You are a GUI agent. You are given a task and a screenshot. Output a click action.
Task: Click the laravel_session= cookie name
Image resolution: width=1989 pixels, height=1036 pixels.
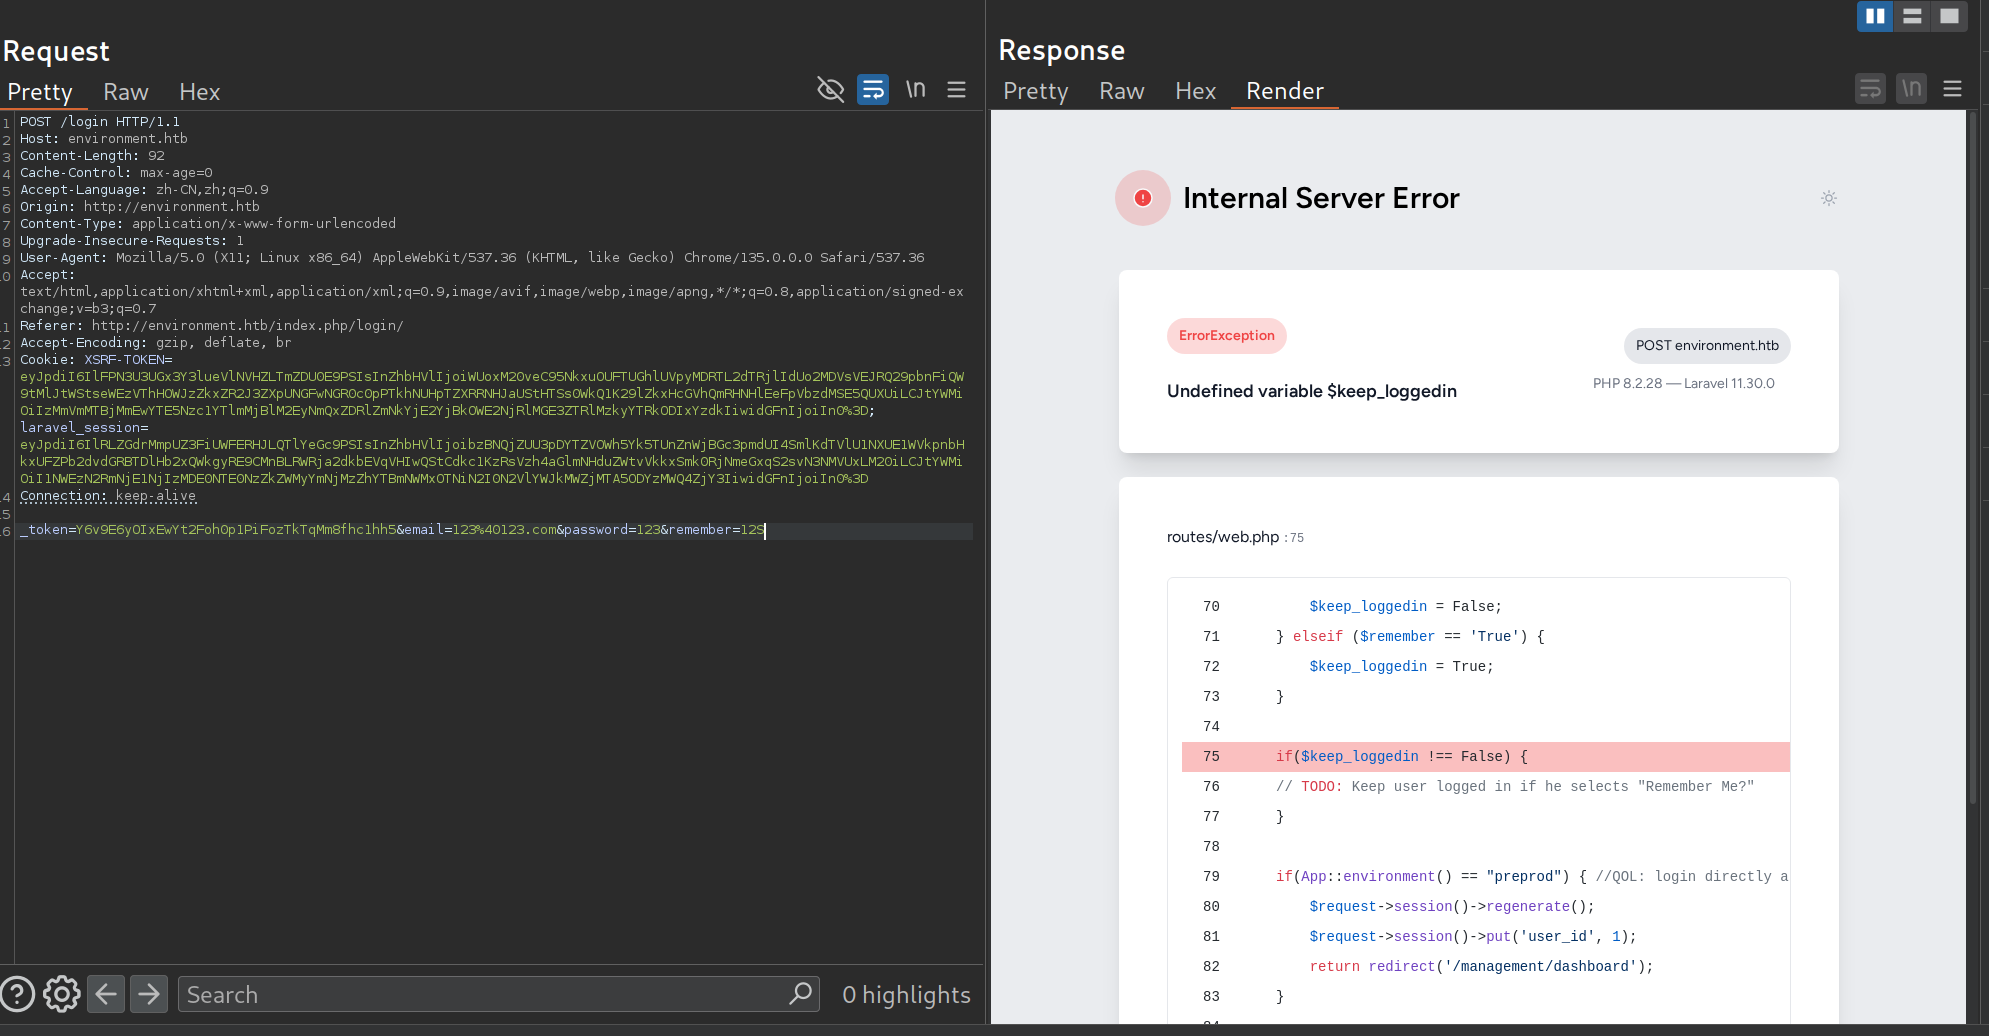(x=84, y=428)
